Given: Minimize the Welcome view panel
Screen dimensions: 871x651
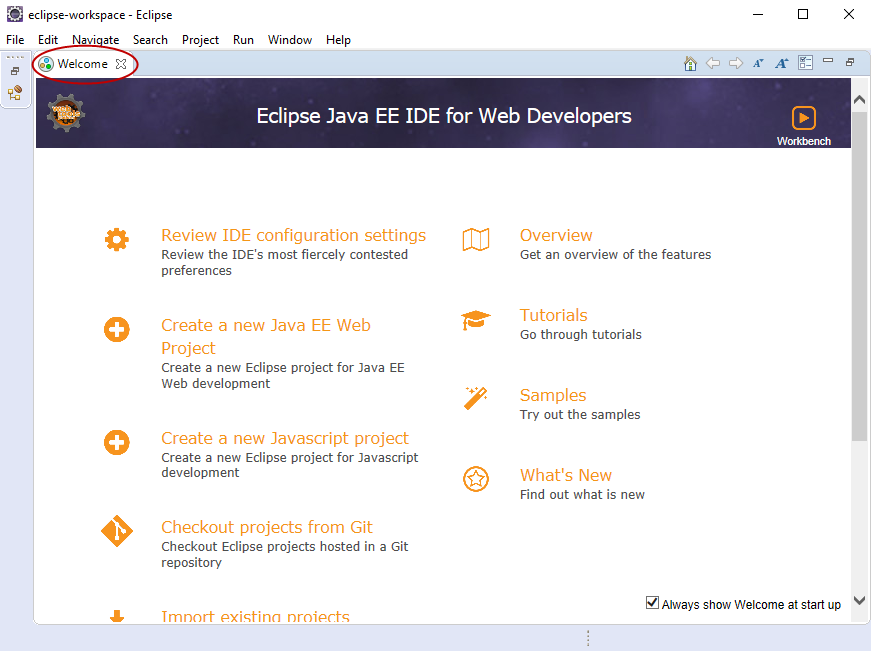Looking at the screenshot, I should (828, 61).
